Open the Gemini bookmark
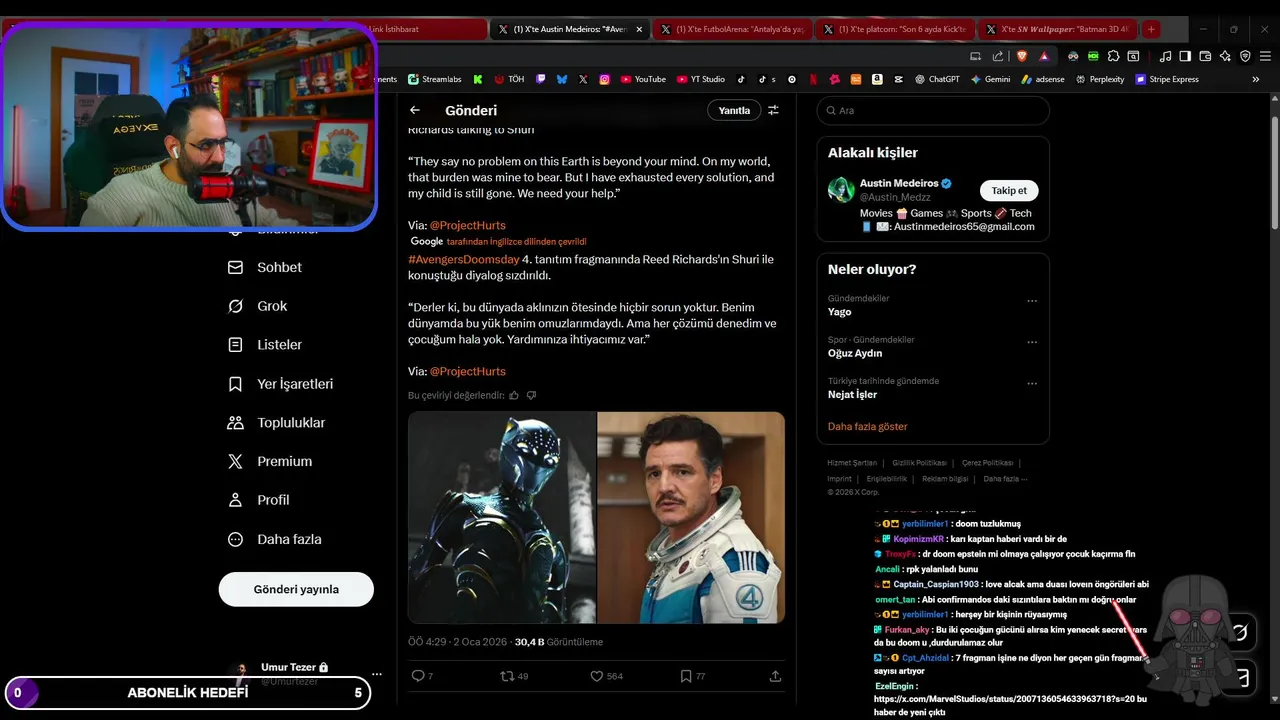This screenshot has height=720, width=1280. (990, 79)
